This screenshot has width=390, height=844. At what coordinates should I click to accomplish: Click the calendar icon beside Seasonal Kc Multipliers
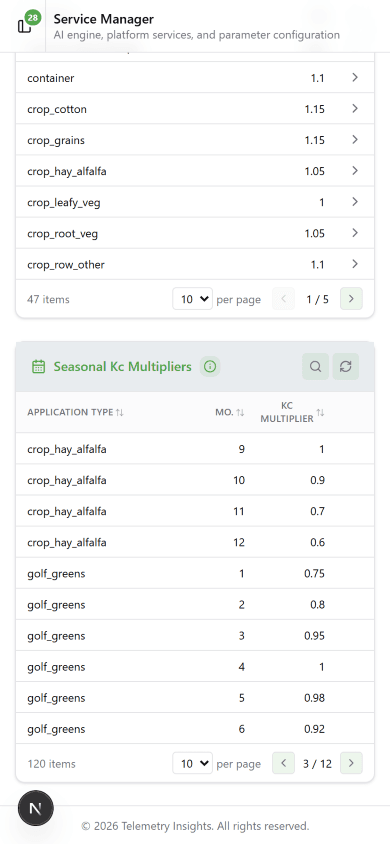click(38, 367)
